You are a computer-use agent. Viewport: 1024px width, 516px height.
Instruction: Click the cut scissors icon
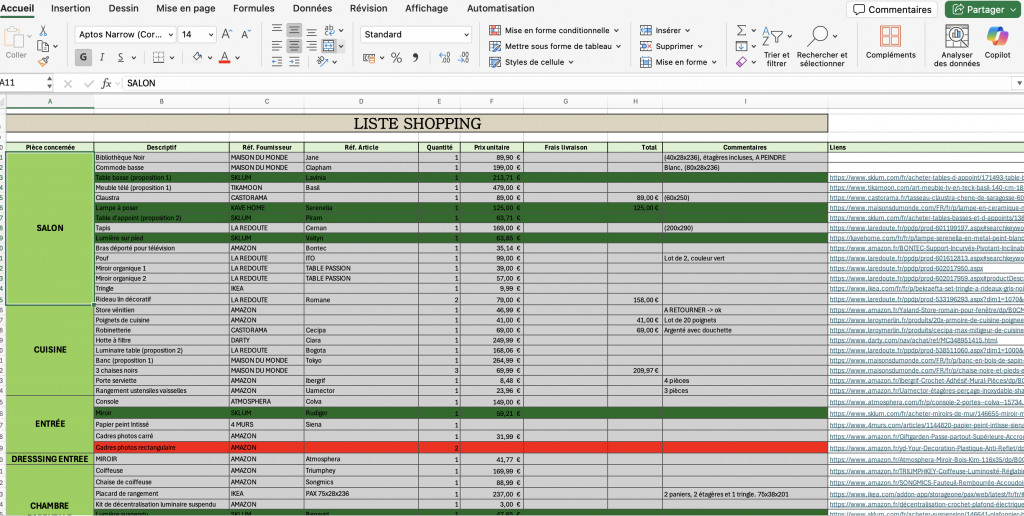pyautogui.click(x=42, y=31)
